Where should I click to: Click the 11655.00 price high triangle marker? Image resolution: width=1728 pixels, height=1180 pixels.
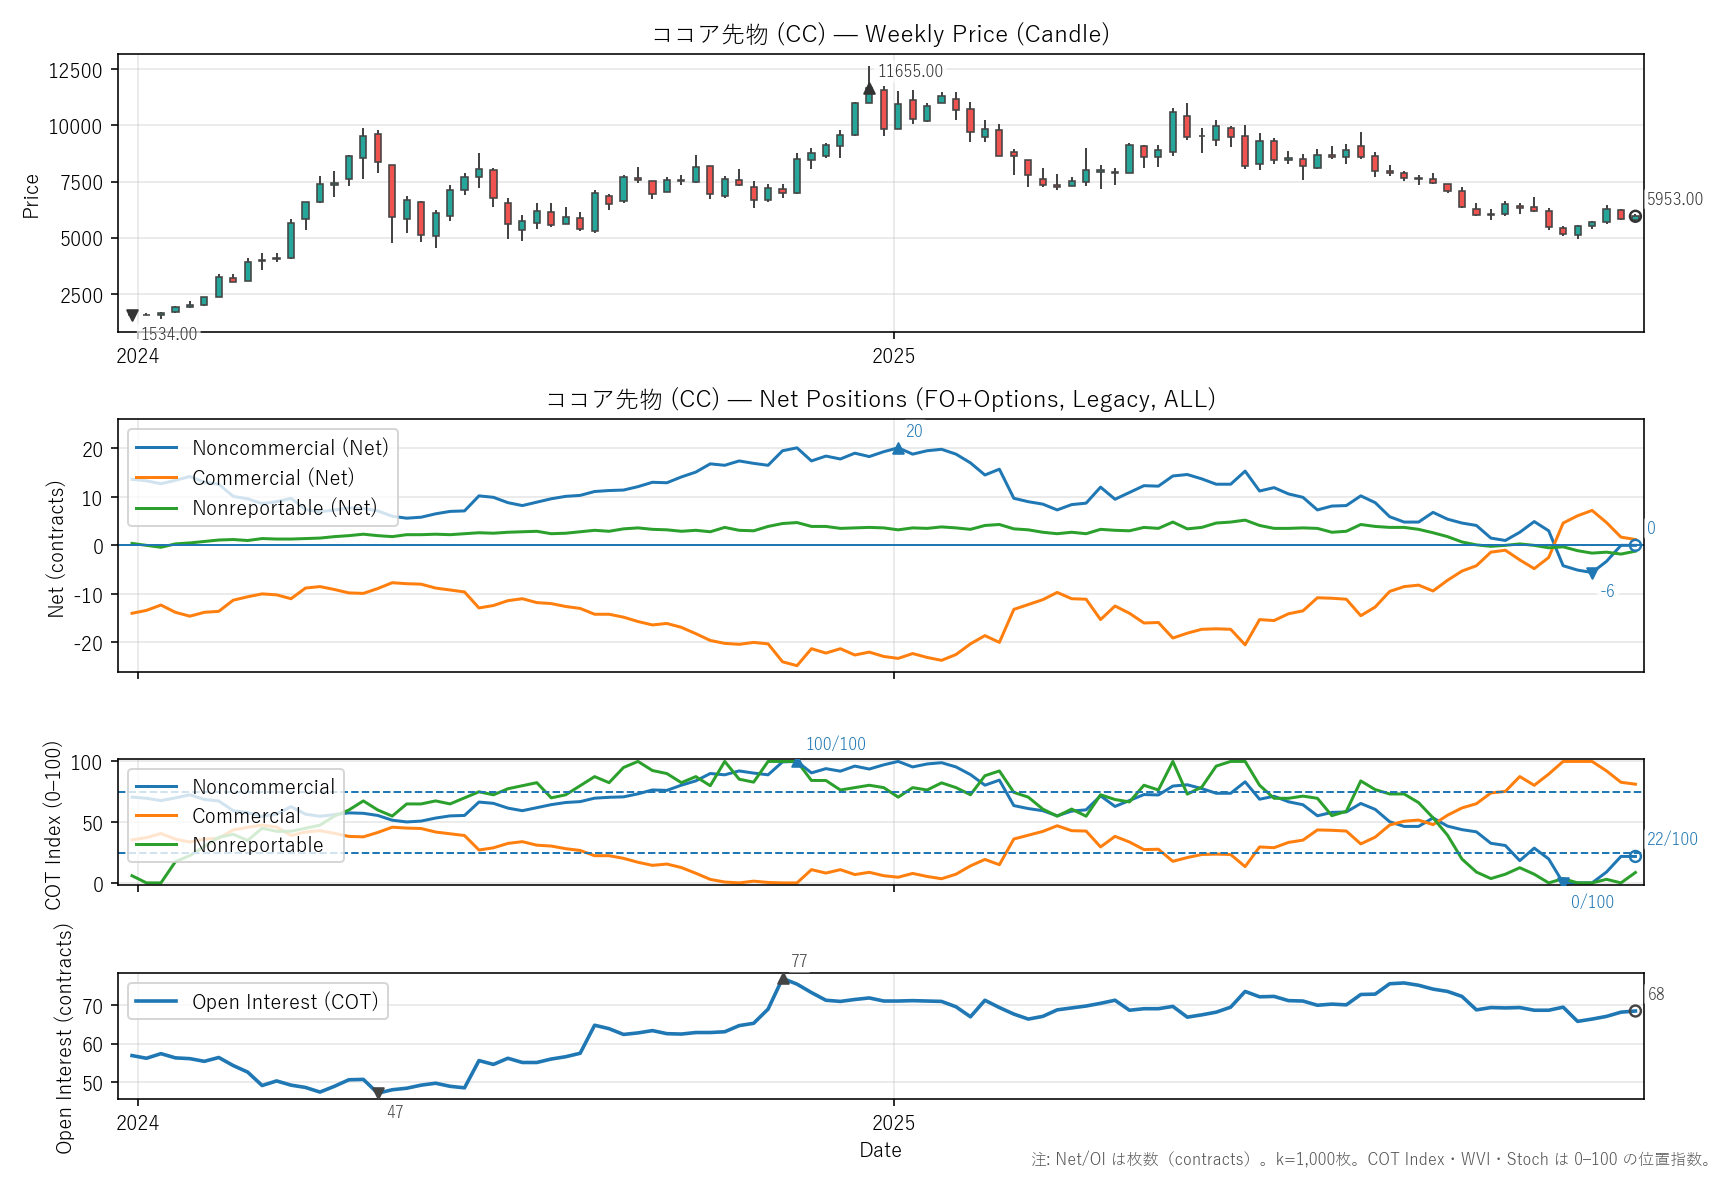coord(869,89)
